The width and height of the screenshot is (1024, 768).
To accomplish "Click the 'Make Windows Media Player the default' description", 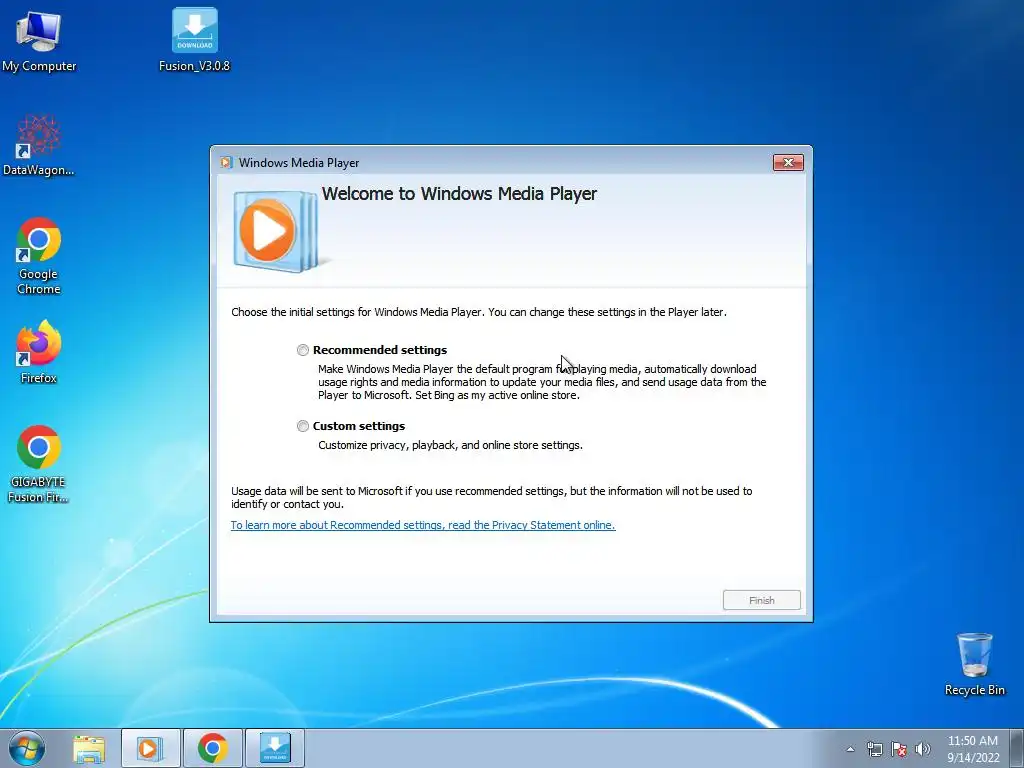I will [x=542, y=382].
